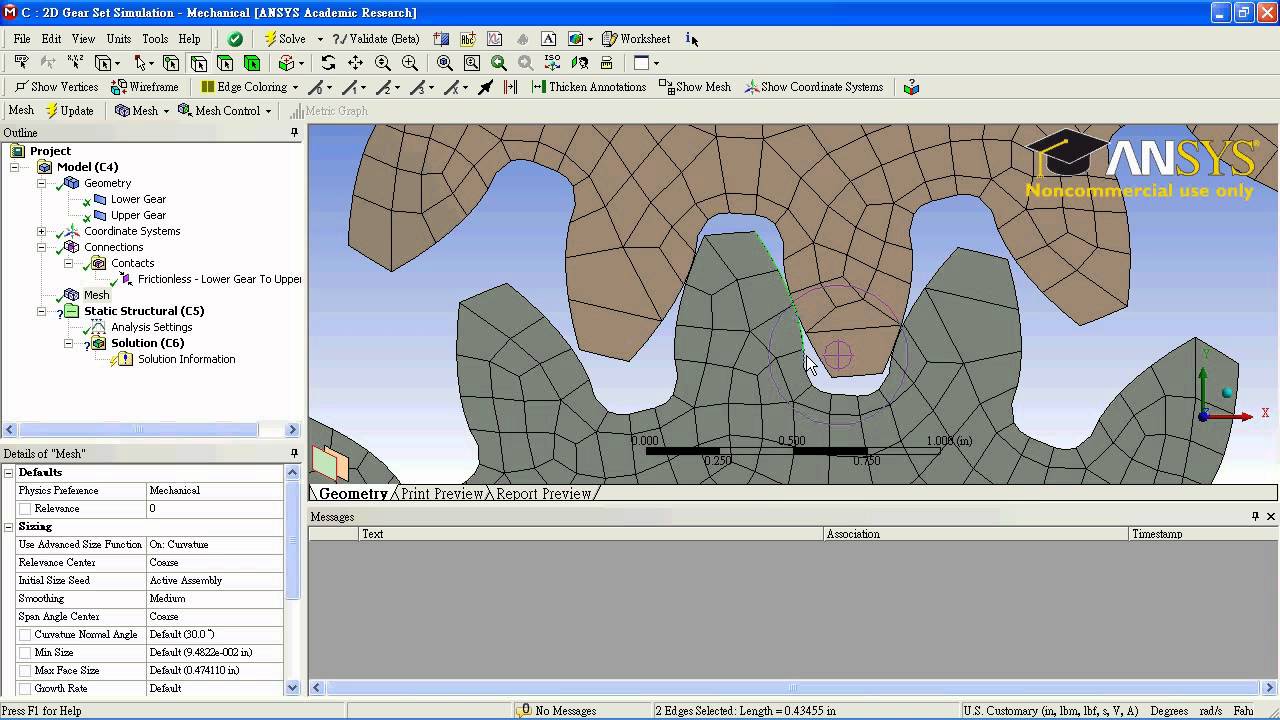Click the green Zoom To Fit icon
The image size is (1280, 720).
pos(499,63)
